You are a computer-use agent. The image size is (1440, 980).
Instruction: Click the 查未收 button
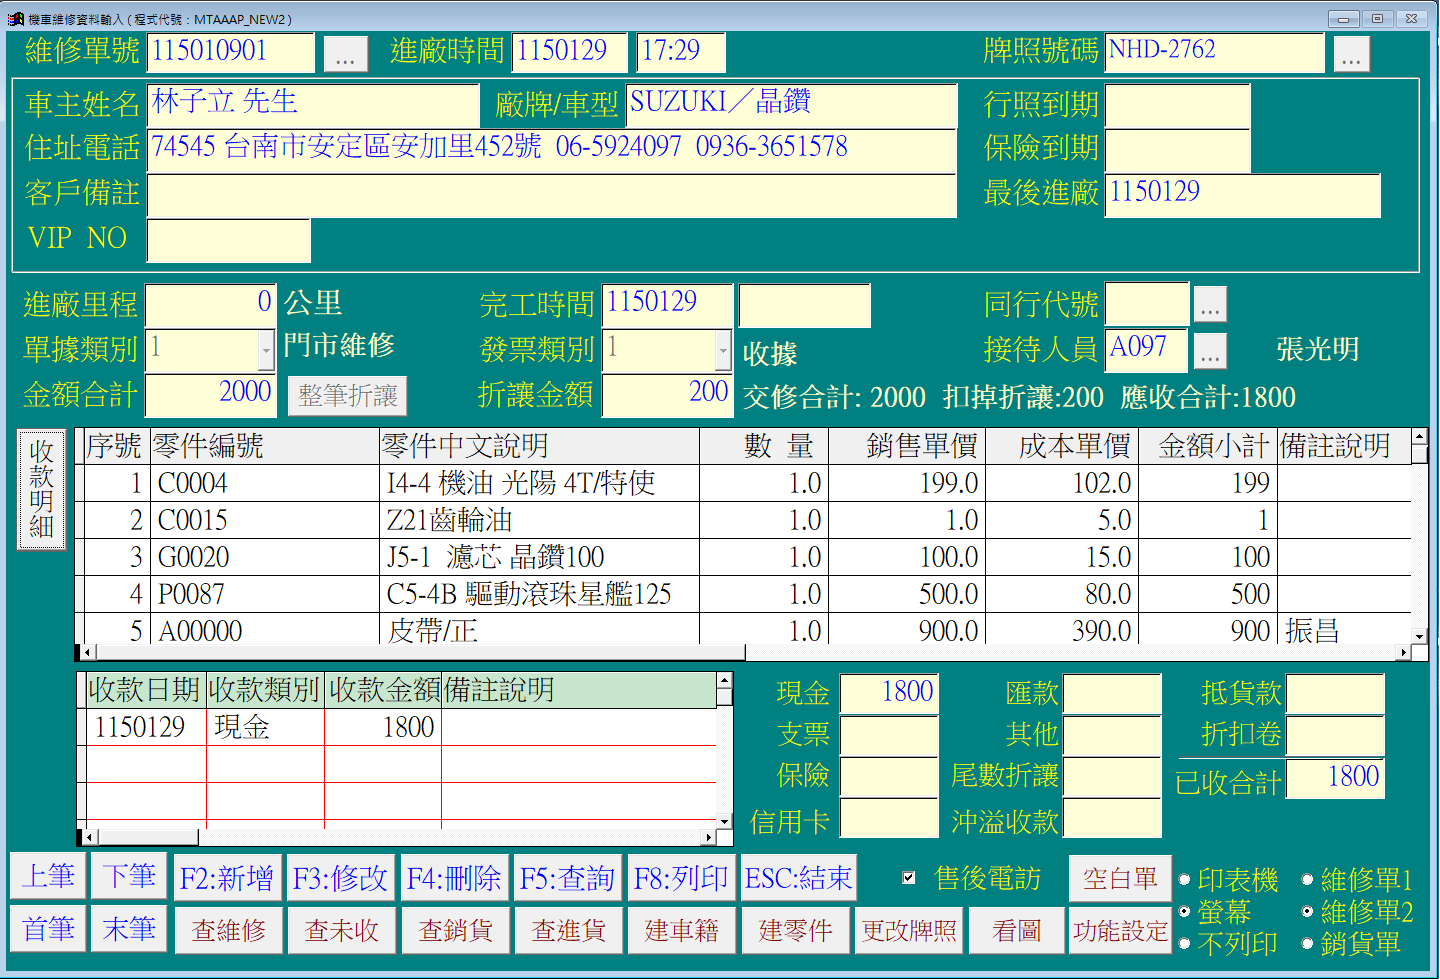click(342, 931)
